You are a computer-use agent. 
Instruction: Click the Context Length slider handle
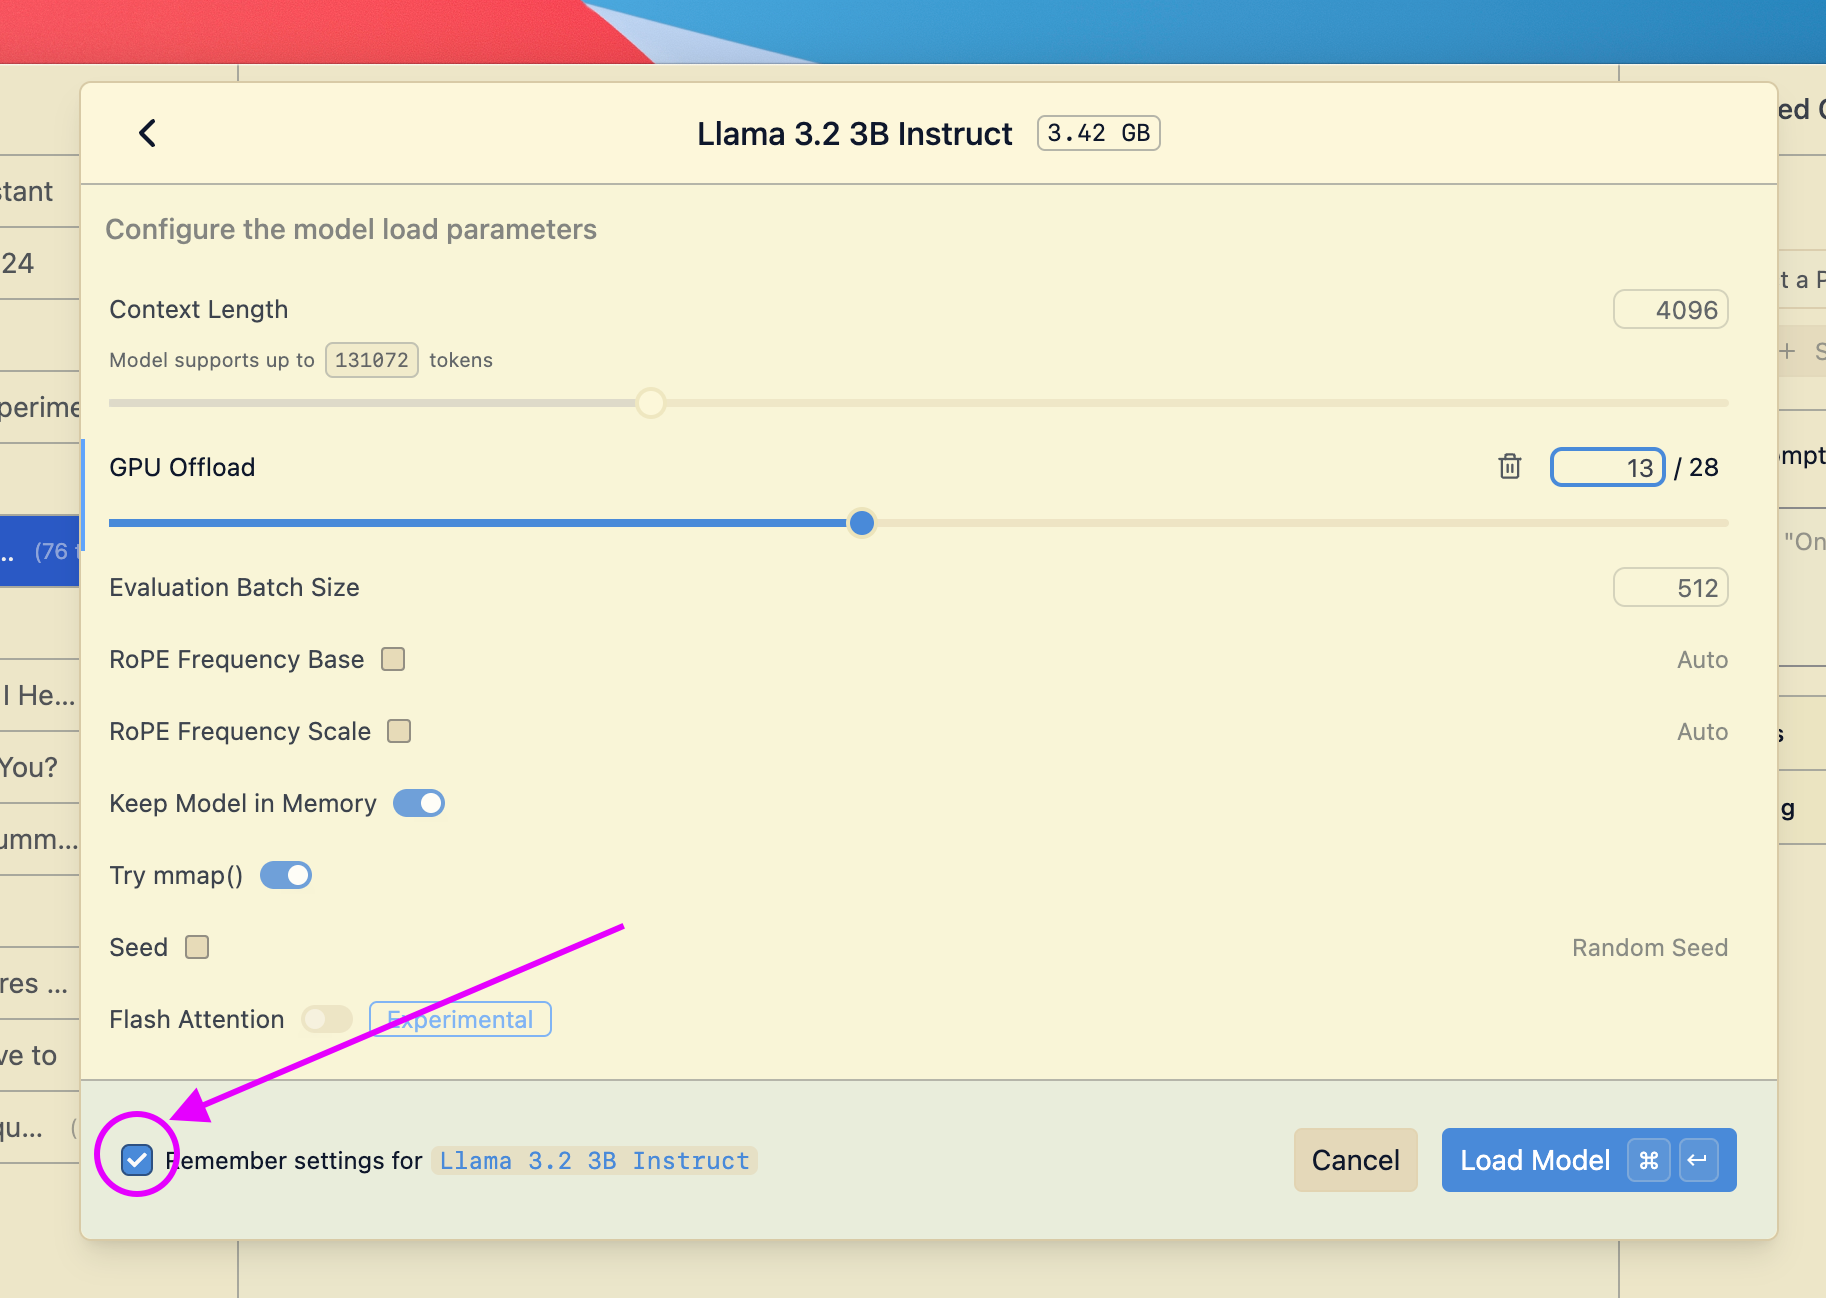click(651, 403)
